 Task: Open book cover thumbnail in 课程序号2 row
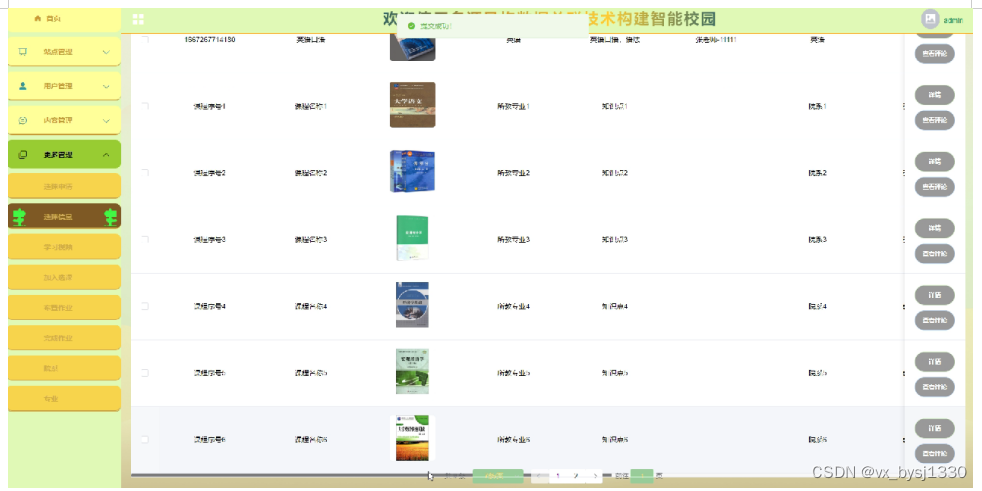(x=412, y=172)
